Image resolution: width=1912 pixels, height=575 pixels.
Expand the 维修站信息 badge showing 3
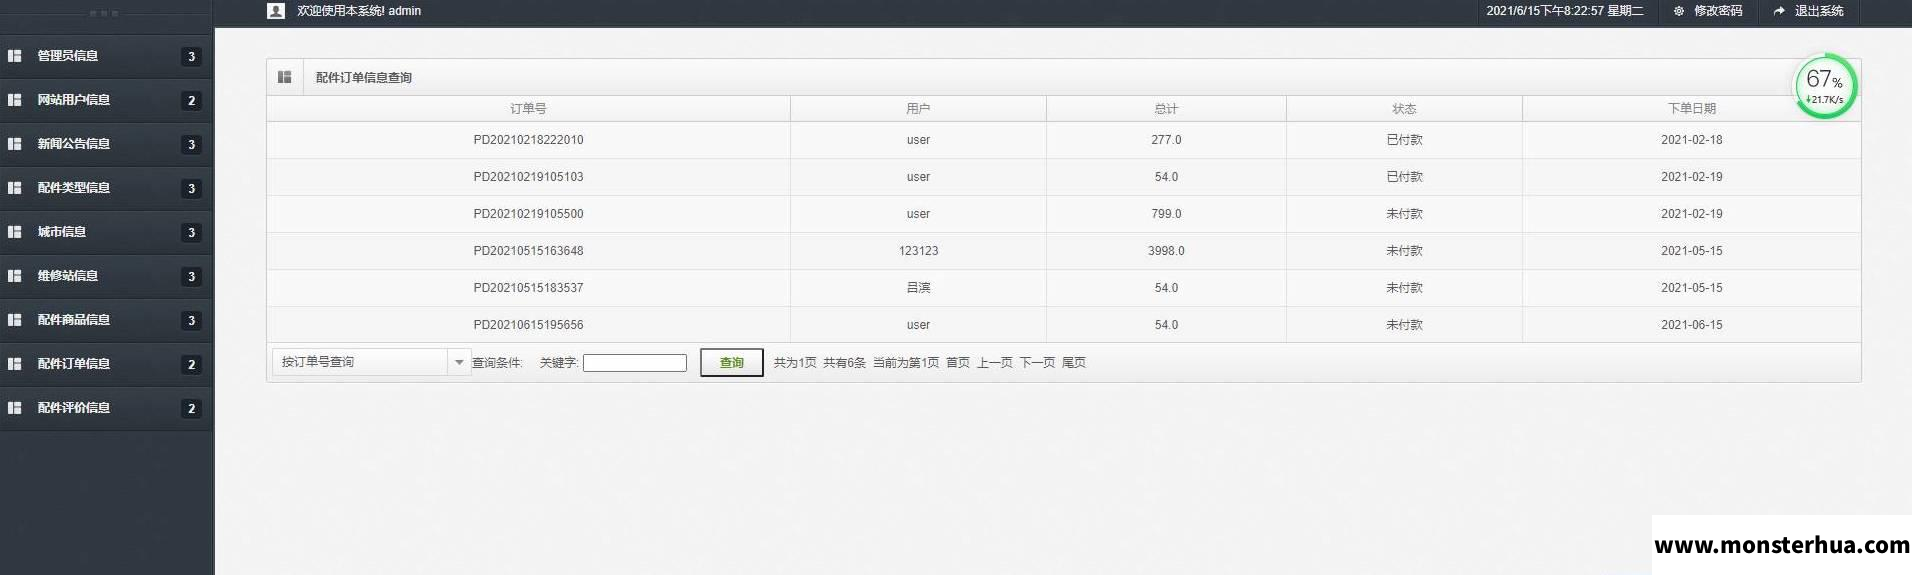click(x=192, y=277)
